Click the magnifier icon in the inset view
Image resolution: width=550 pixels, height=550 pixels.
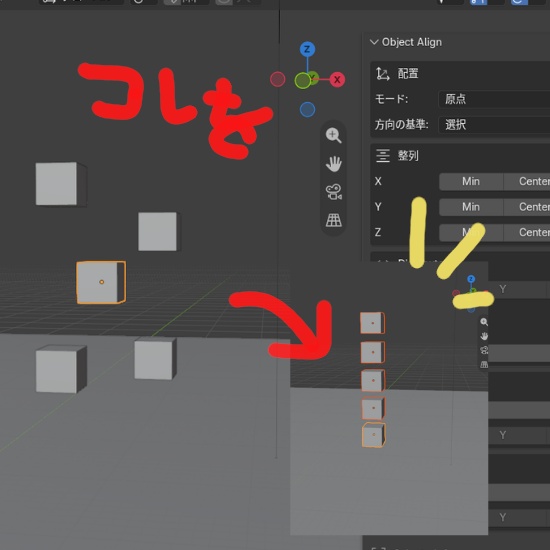[x=484, y=322]
